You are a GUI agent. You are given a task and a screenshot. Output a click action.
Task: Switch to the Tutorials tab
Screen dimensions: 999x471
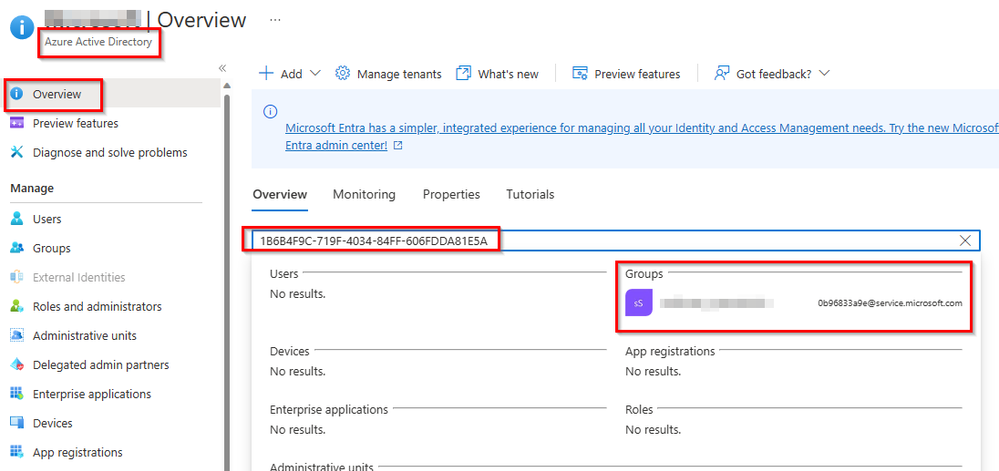(x=530, y=194)
